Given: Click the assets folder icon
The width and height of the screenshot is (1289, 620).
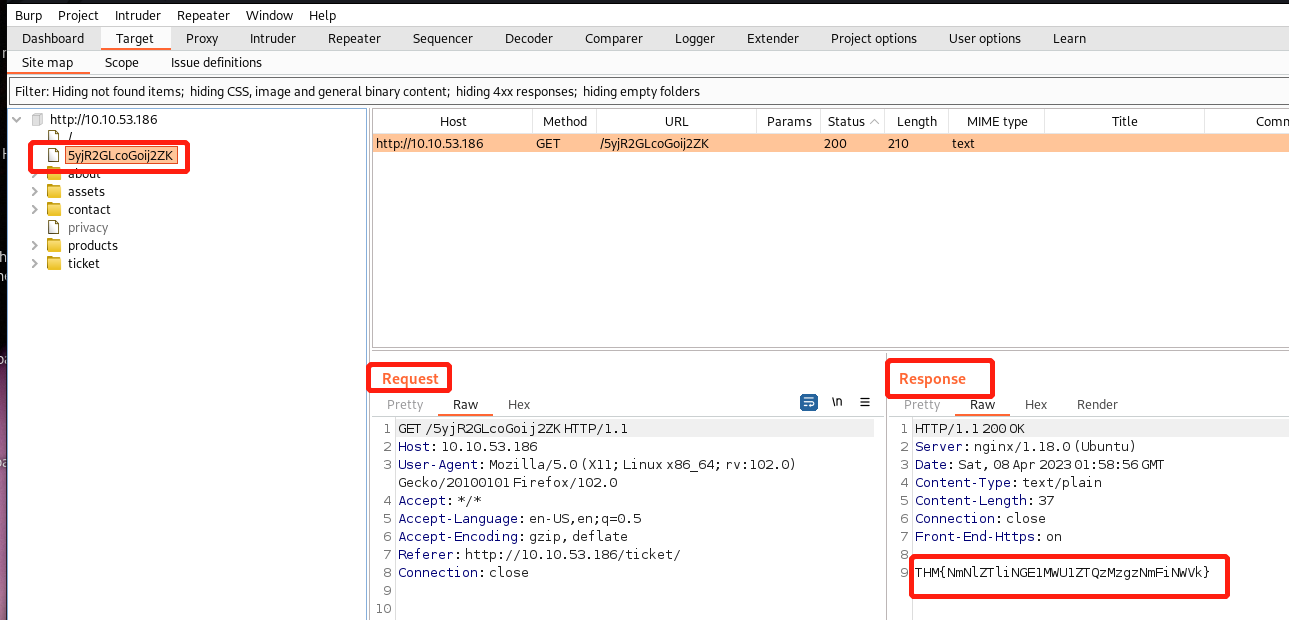Looking at the screenshot, I should pos(54,192).
